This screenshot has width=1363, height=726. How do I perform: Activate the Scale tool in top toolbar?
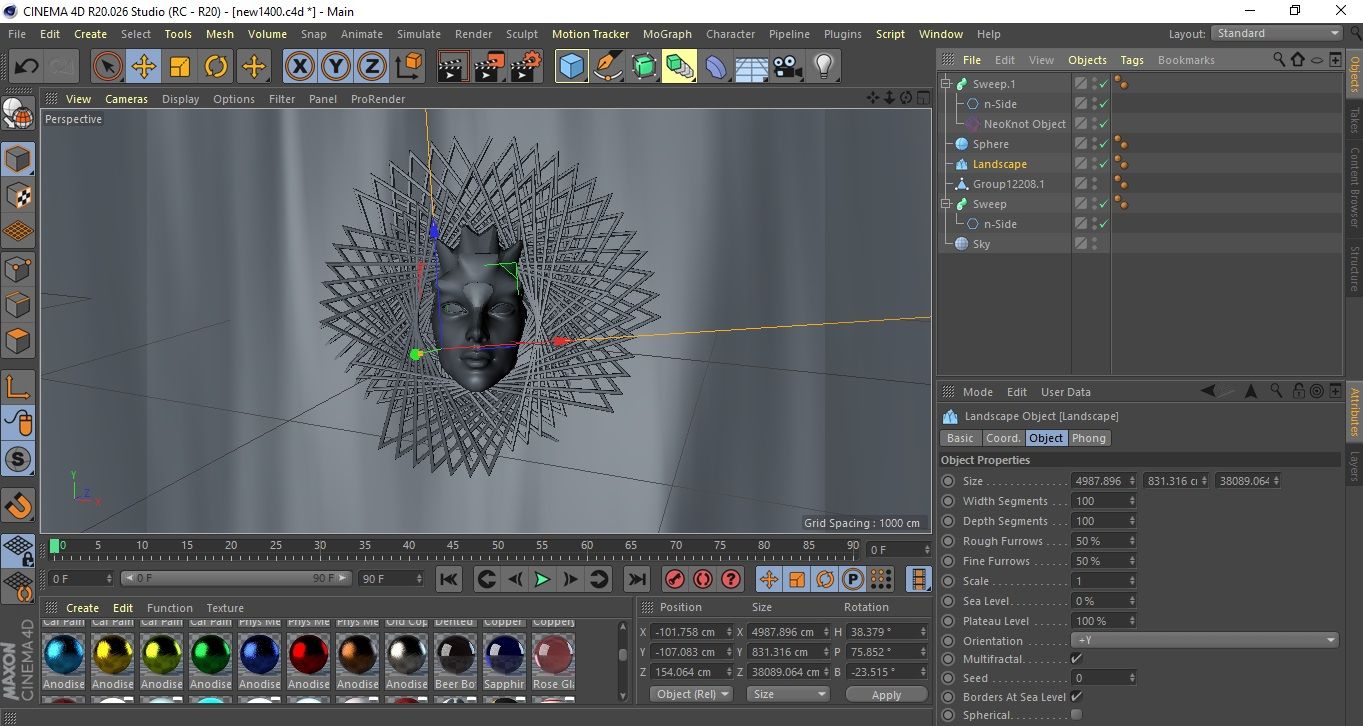click(x=180, y=67)
